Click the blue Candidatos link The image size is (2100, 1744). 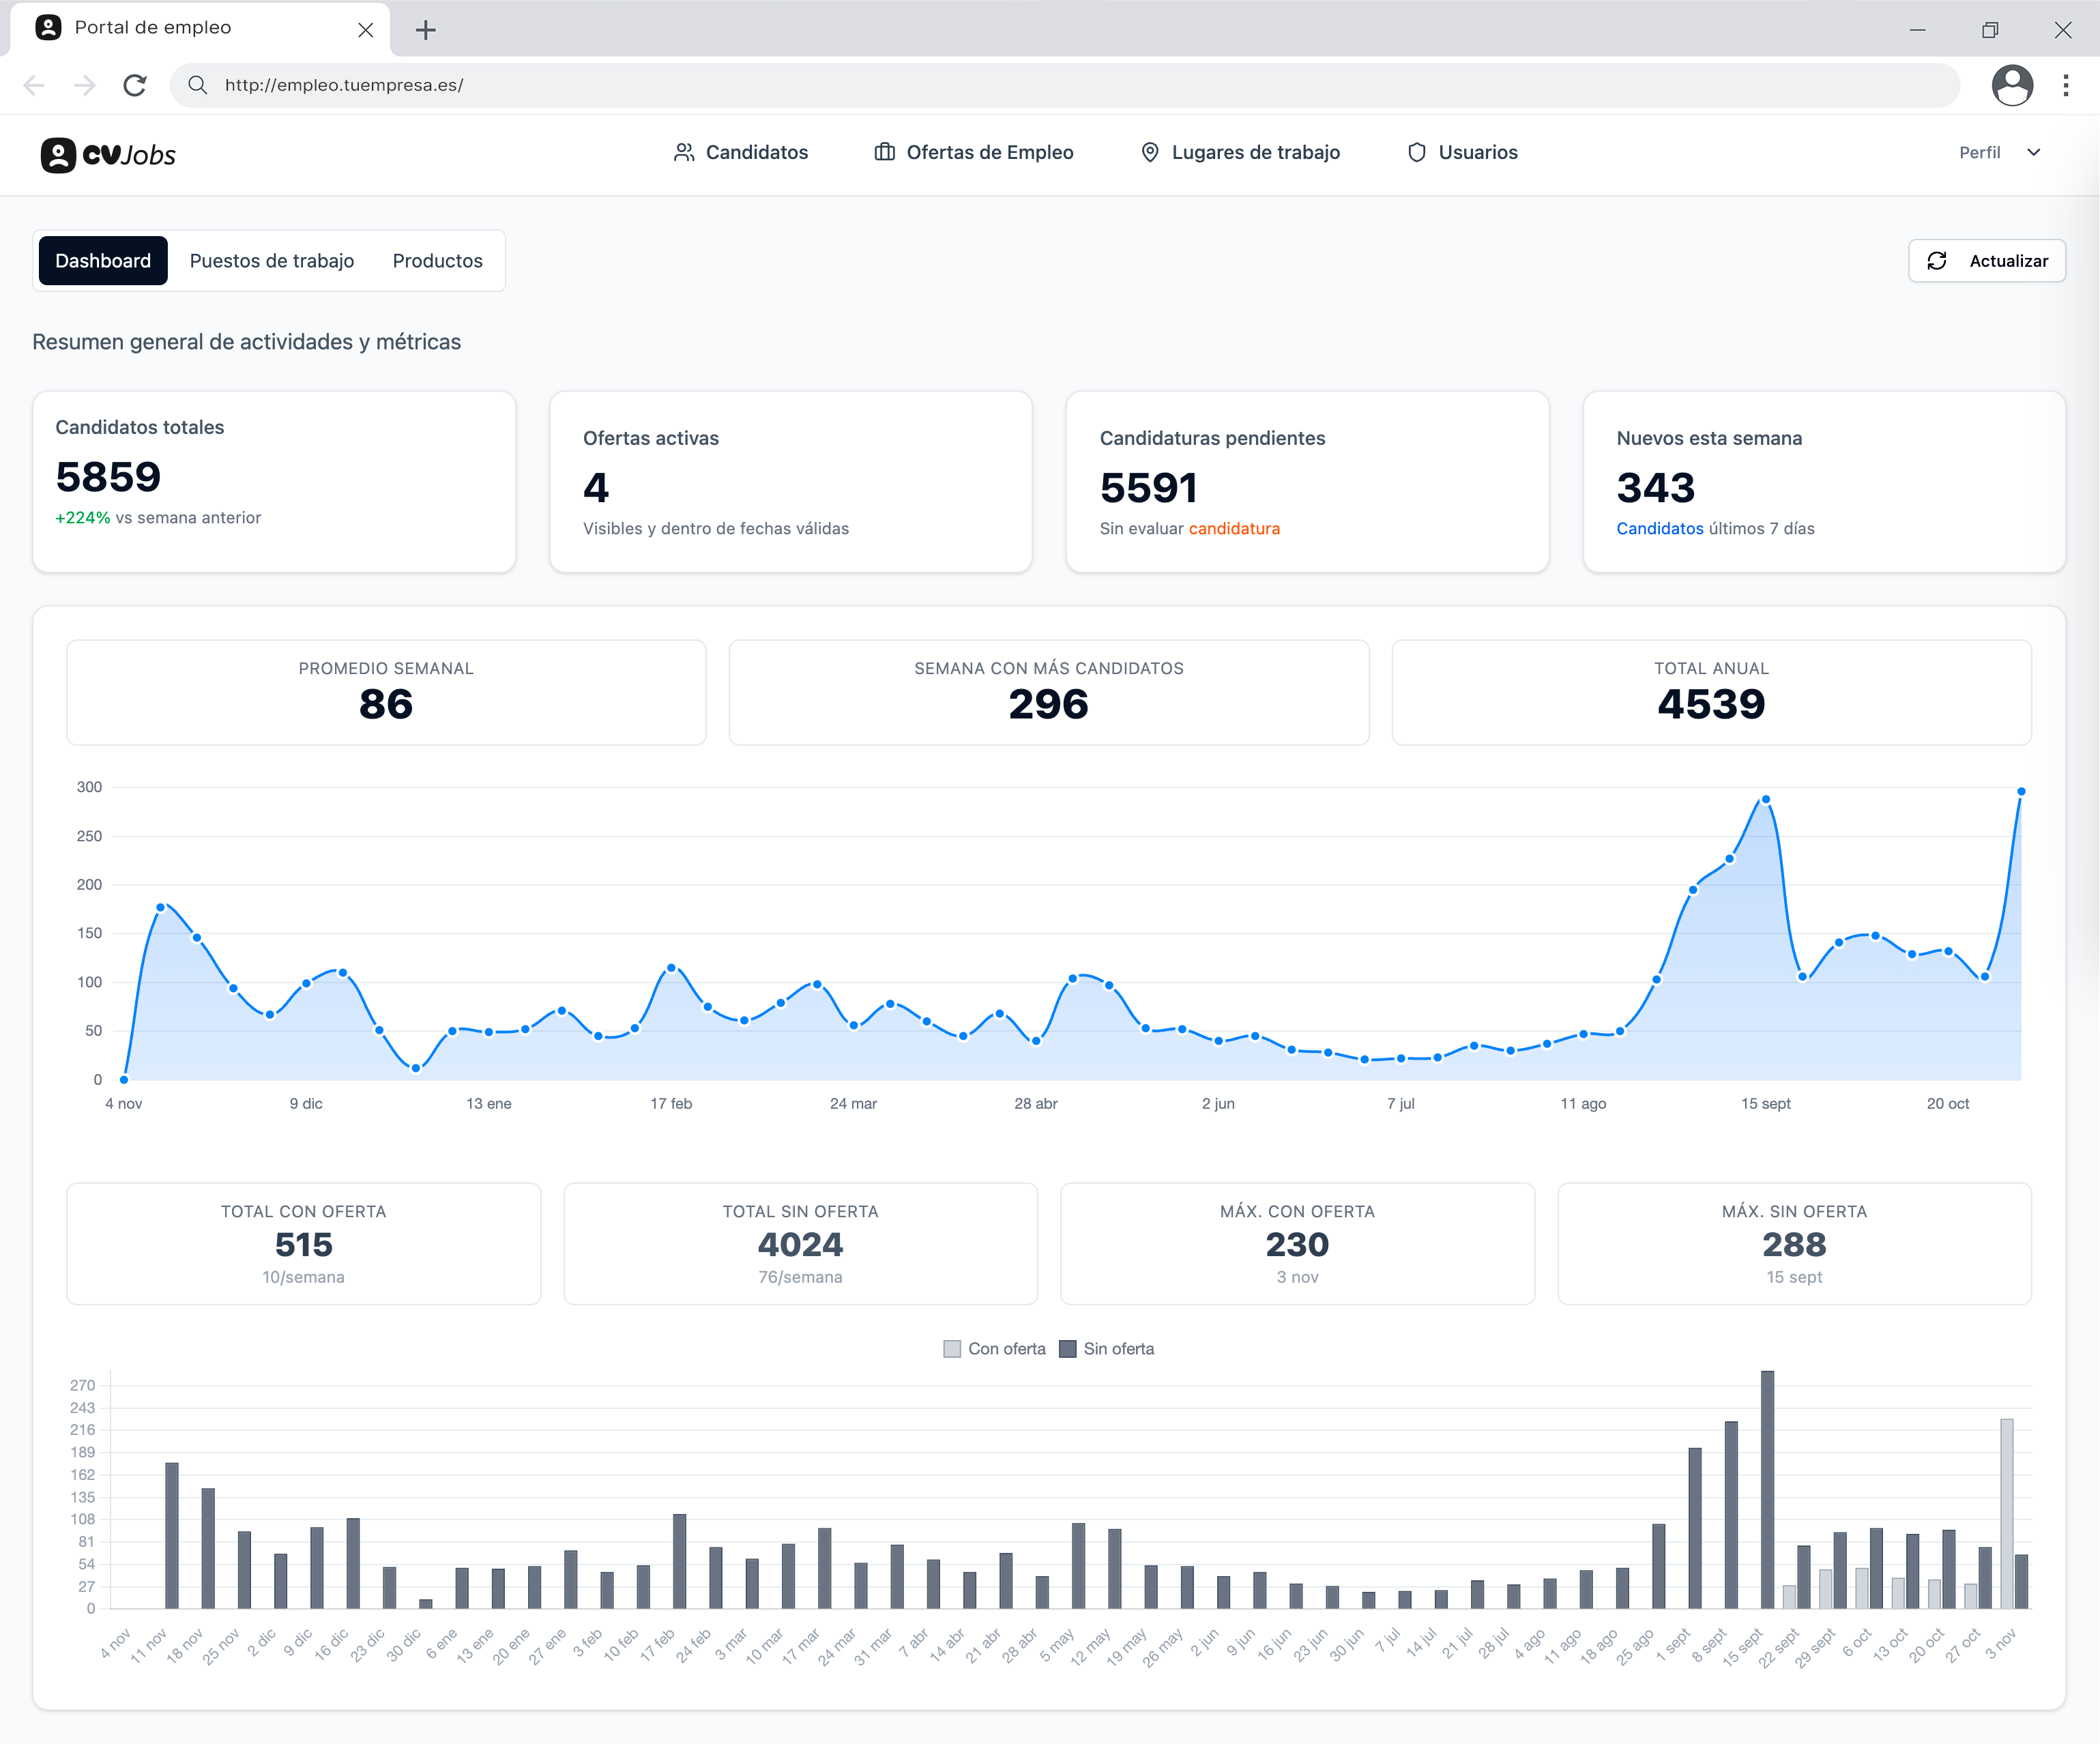coord(1660,528)
